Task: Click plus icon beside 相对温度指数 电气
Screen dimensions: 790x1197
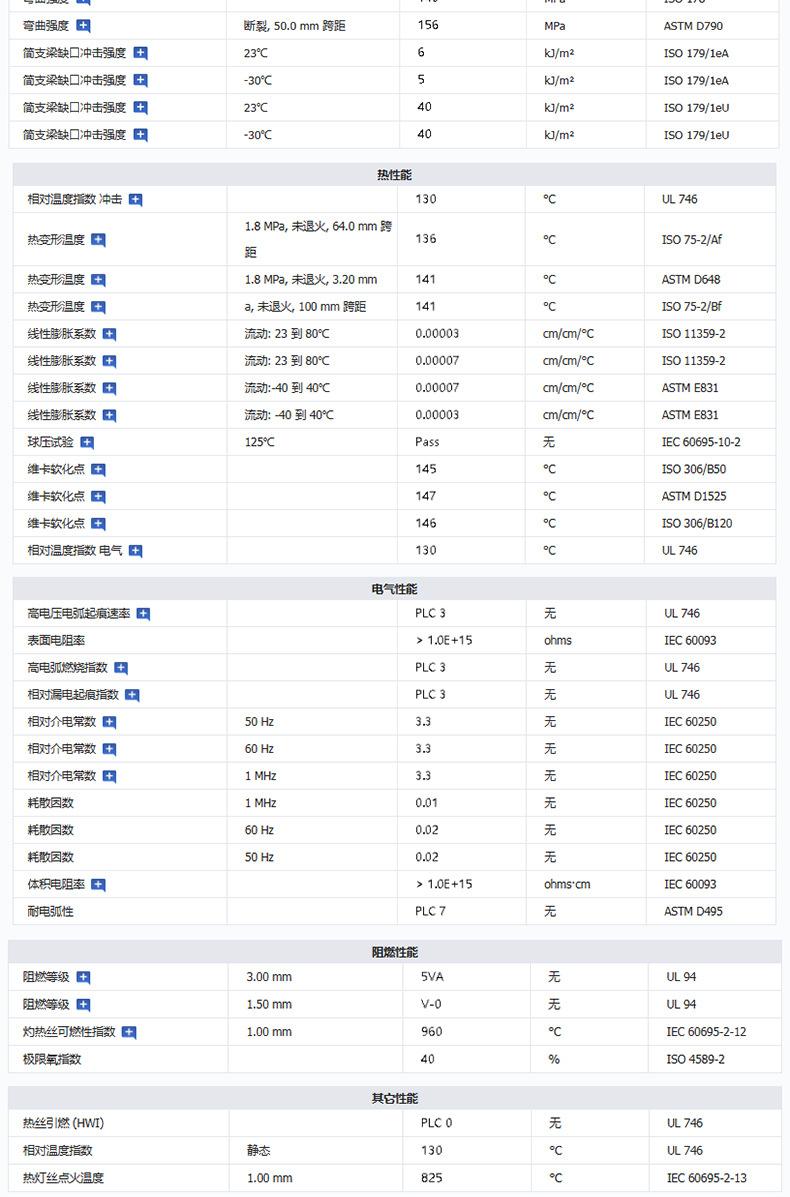Action: pos(136,551)
